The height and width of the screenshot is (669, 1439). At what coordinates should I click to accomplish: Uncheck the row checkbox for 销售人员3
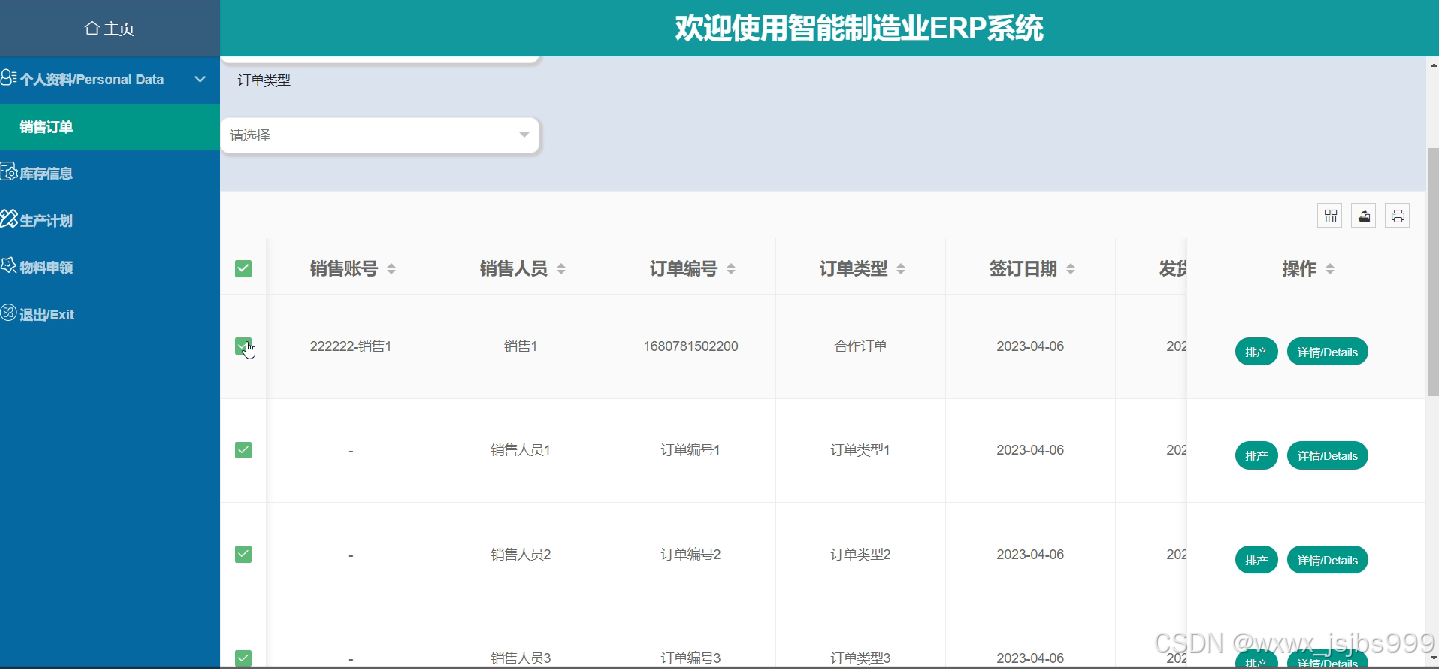pos(243,658)
